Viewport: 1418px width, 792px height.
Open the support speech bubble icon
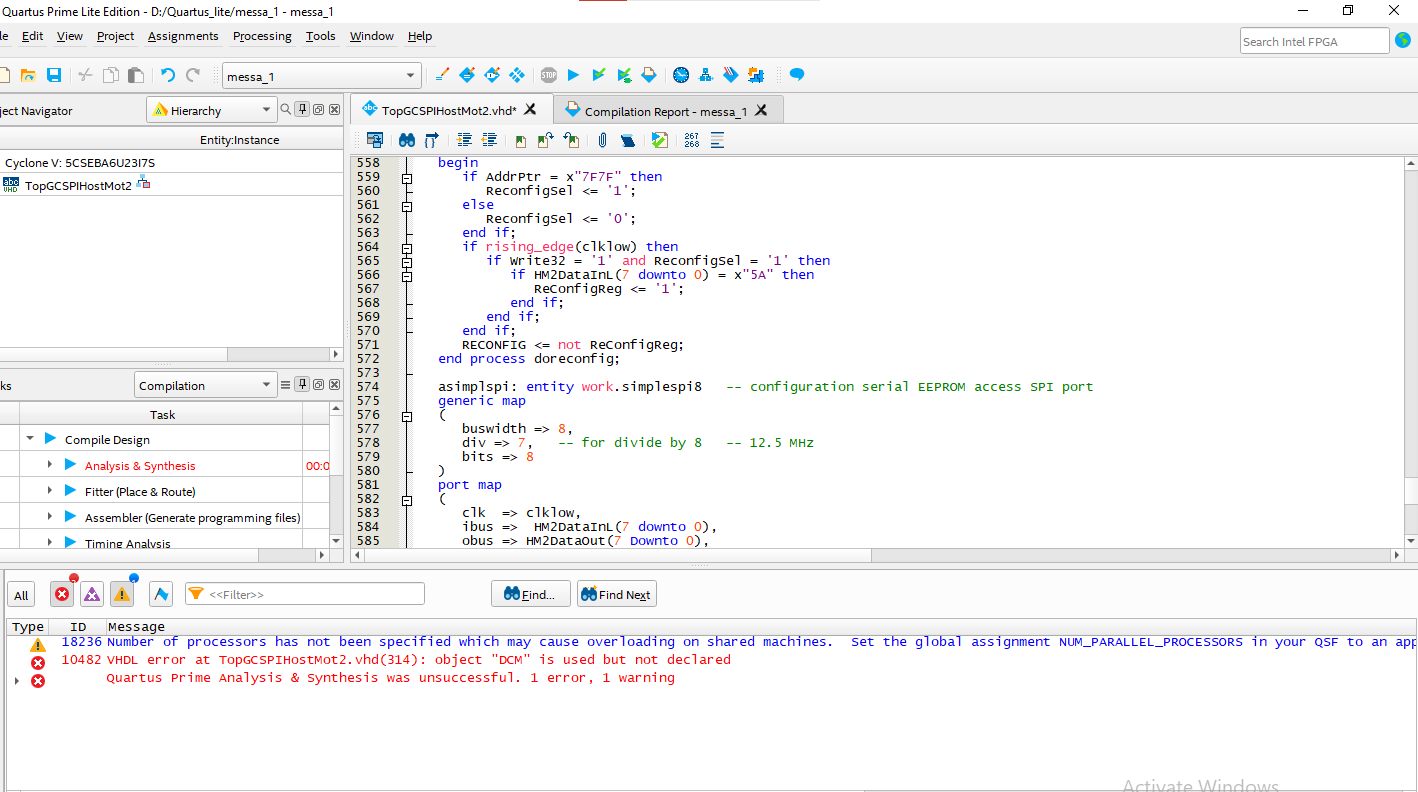pos(797,75)
